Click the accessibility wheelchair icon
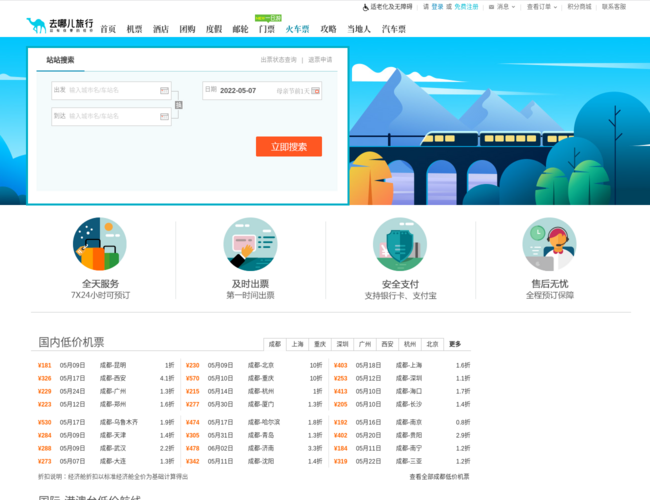This screenshot has width=650, height=500. coord(364,6)
